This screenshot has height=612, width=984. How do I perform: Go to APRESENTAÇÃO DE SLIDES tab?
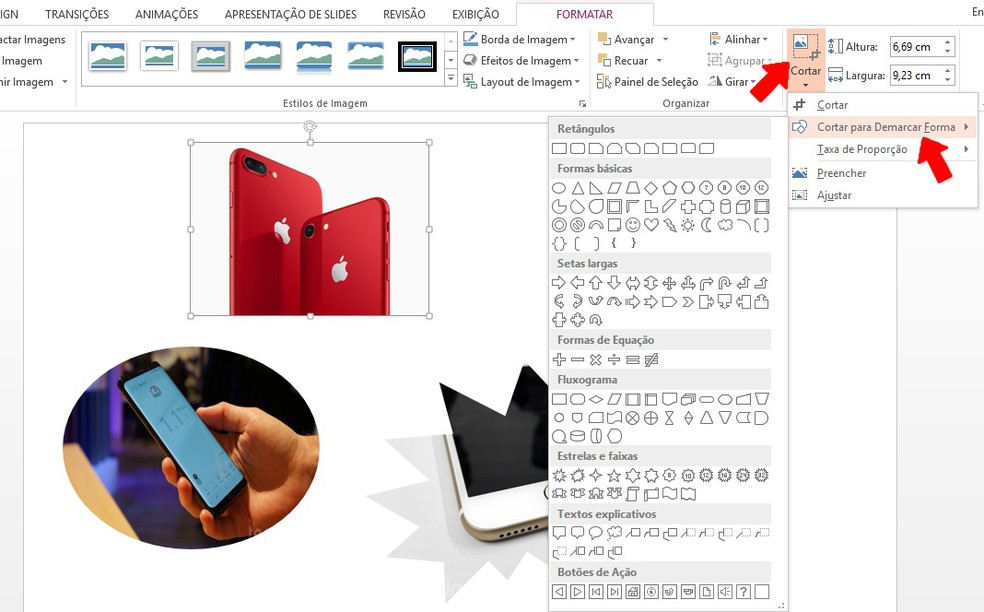pyautogui.click(x=291, y=14)
